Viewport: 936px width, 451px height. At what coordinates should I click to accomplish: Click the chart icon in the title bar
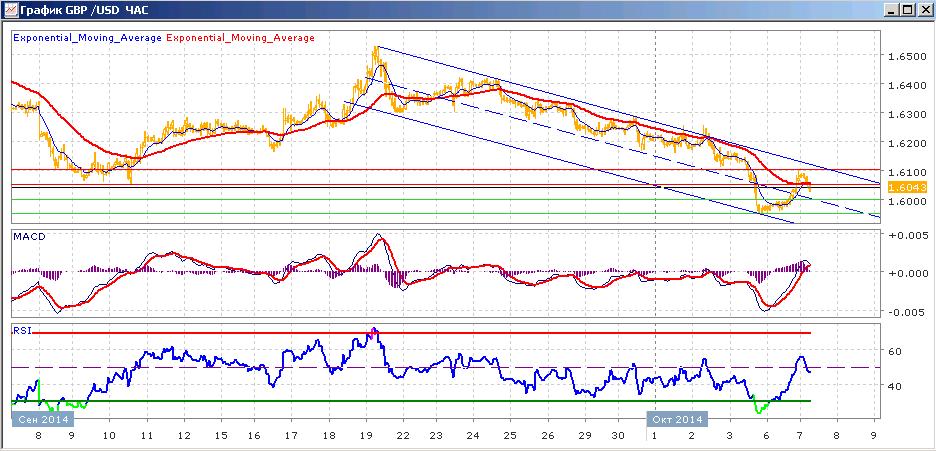click(x=10, y=10)
